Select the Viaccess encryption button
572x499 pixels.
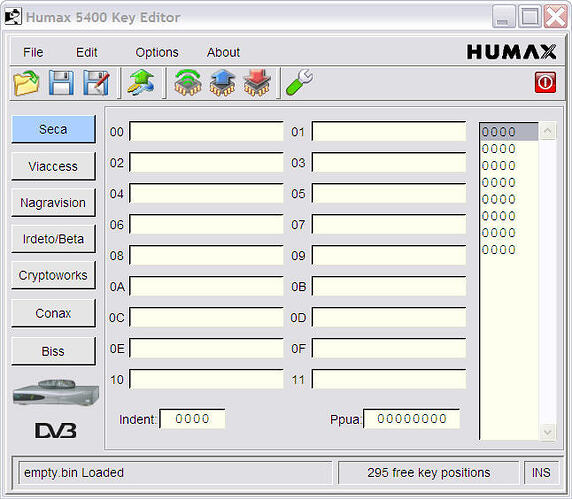tap(53, 166)
